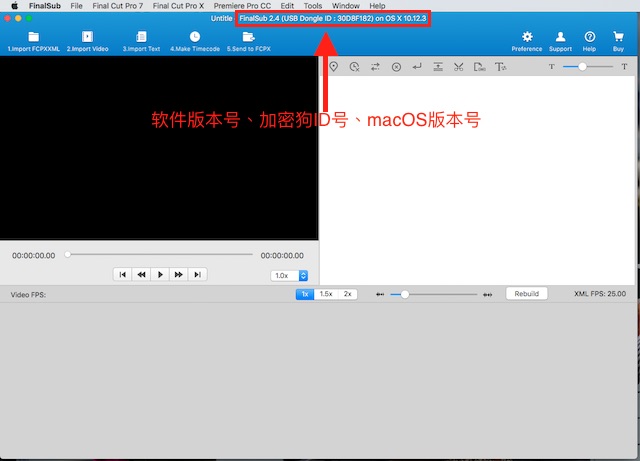Click the Buy shopping cart icon

coord(618,37)
